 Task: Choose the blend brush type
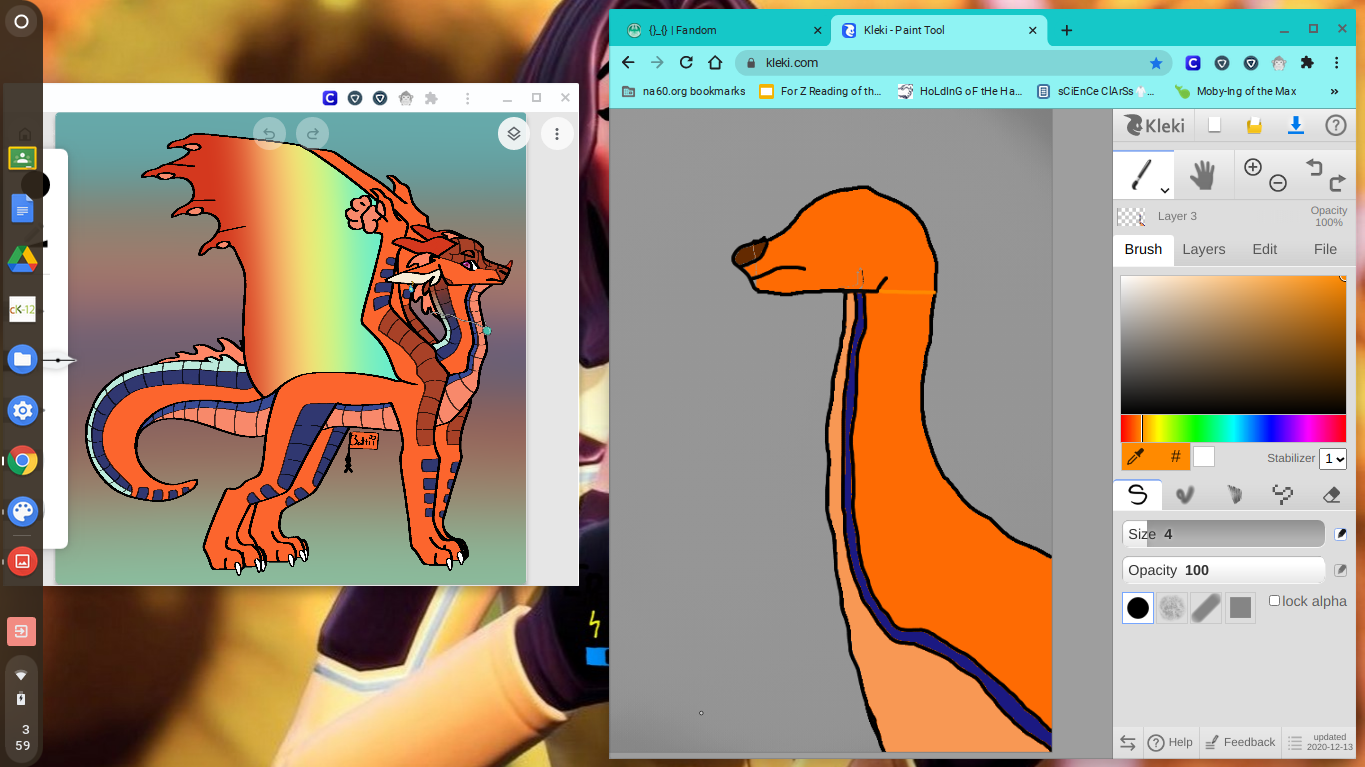(x=1185, y=494)
